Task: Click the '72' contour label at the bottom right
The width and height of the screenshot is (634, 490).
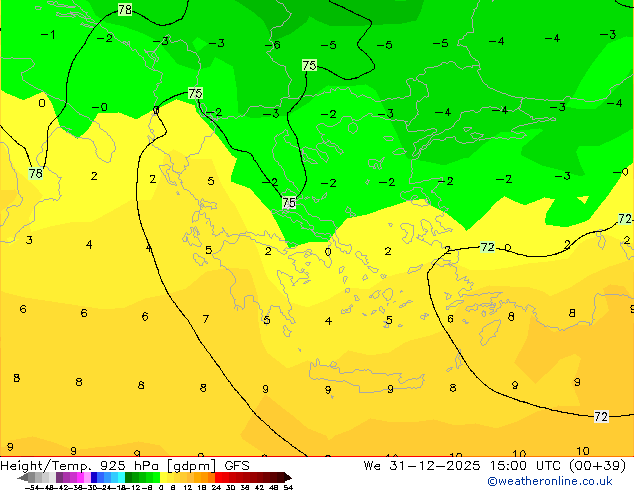Action: (x=601, y=416)
